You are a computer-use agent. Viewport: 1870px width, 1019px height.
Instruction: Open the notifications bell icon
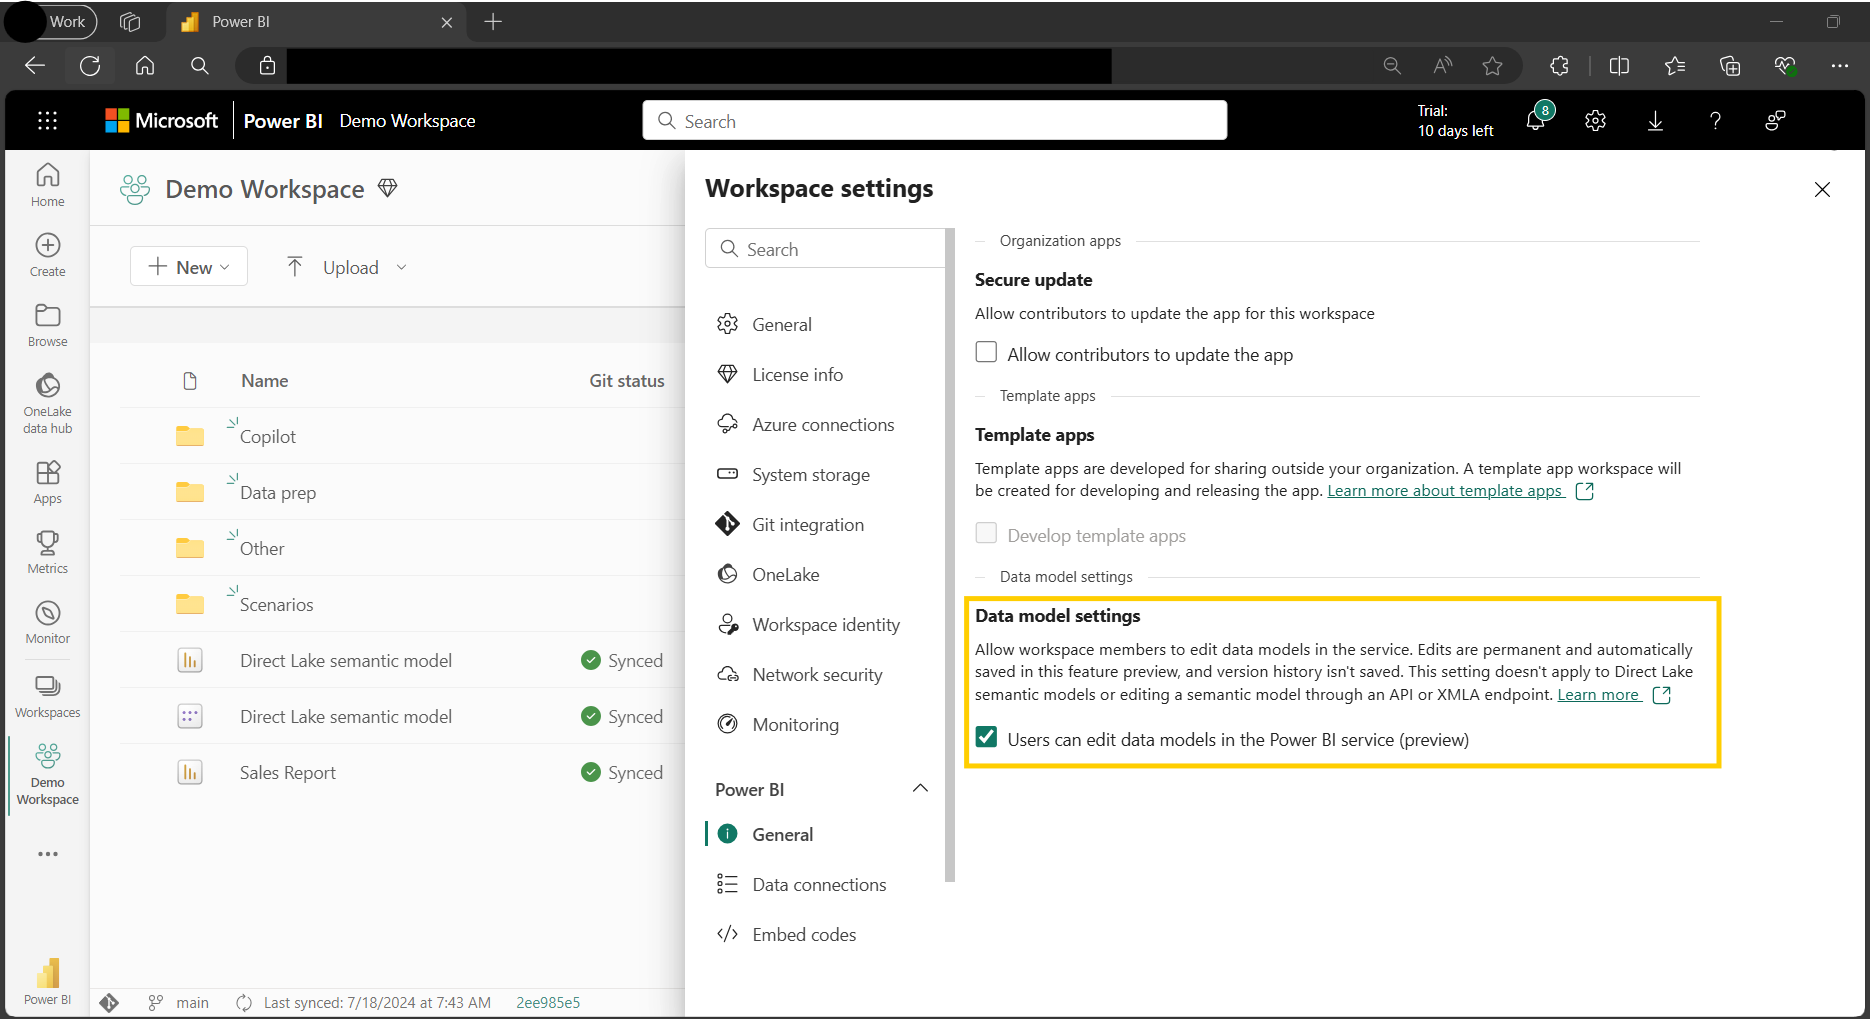1536,121
